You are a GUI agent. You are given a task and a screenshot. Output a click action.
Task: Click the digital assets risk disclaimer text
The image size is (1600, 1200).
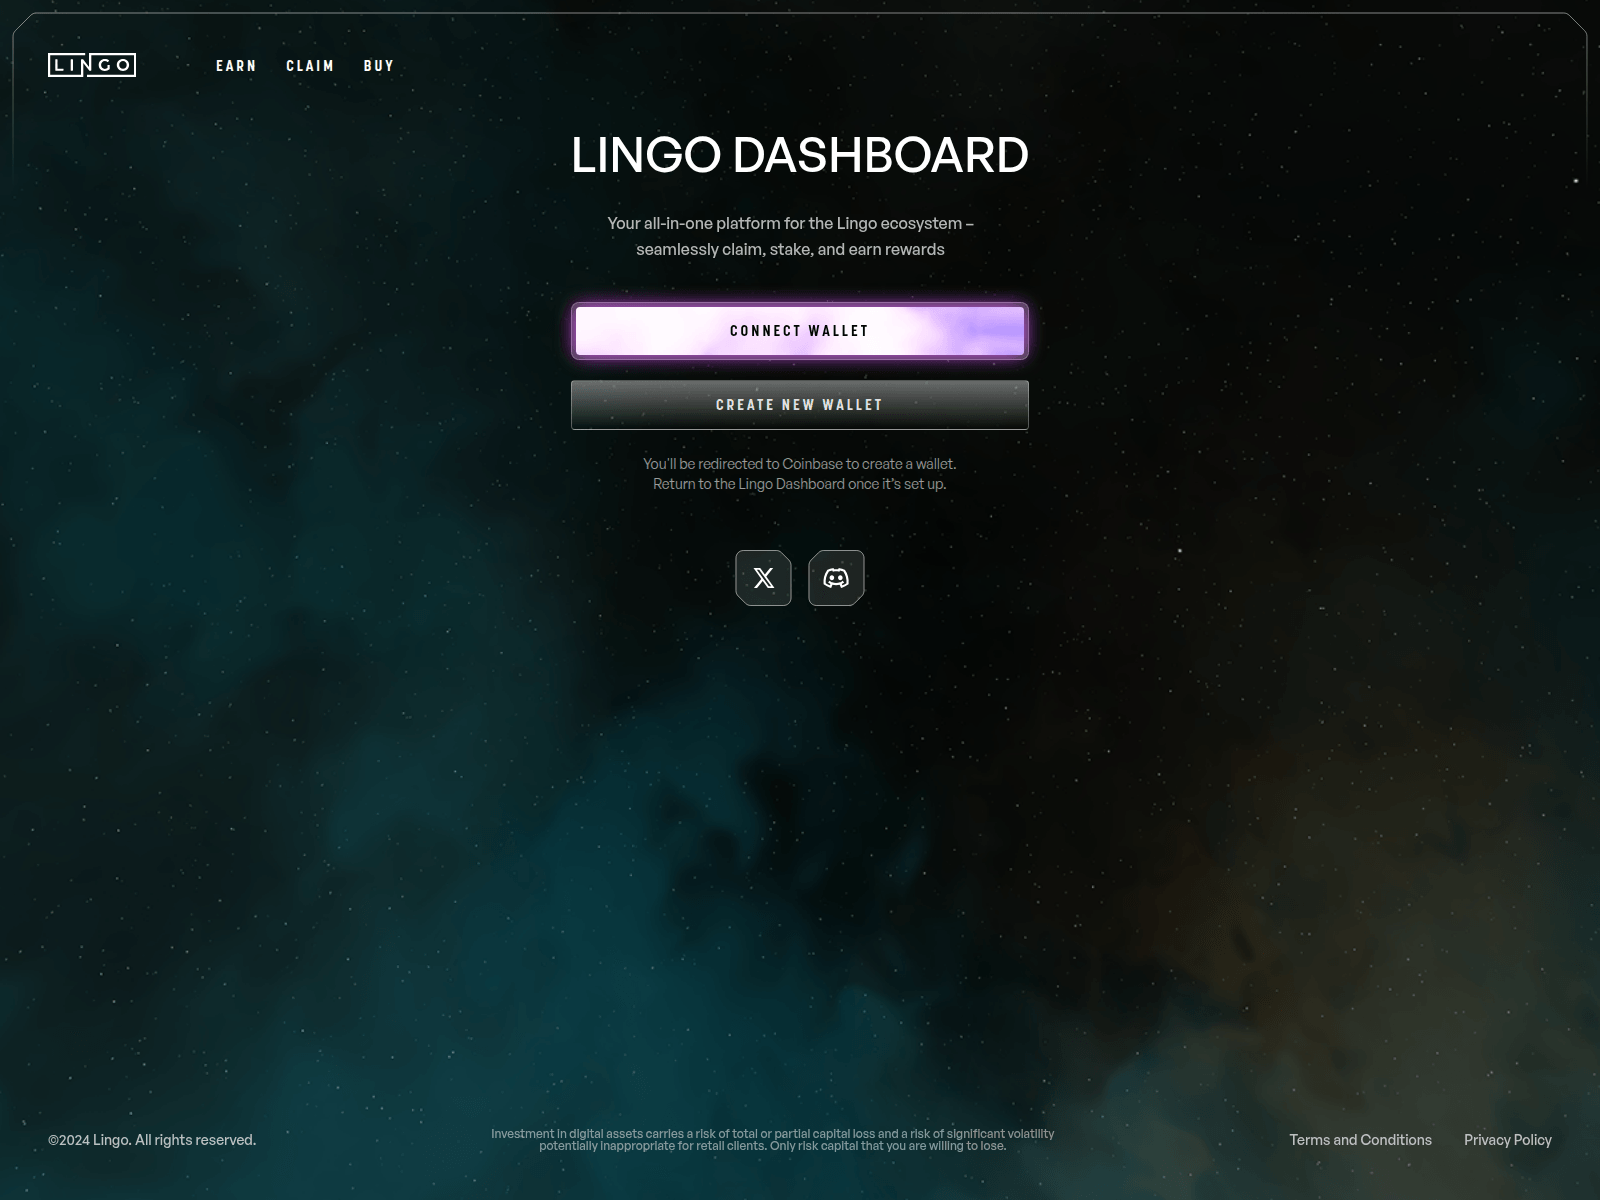click(x=772, y=1140)
